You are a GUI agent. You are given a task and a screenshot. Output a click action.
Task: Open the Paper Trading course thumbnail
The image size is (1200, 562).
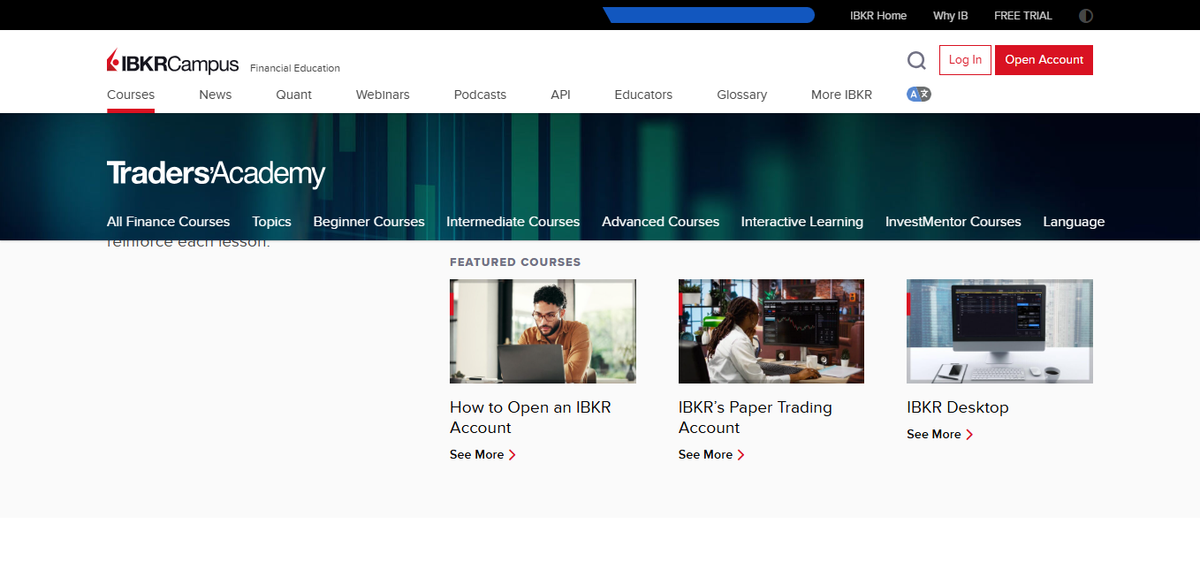[771, 331]
